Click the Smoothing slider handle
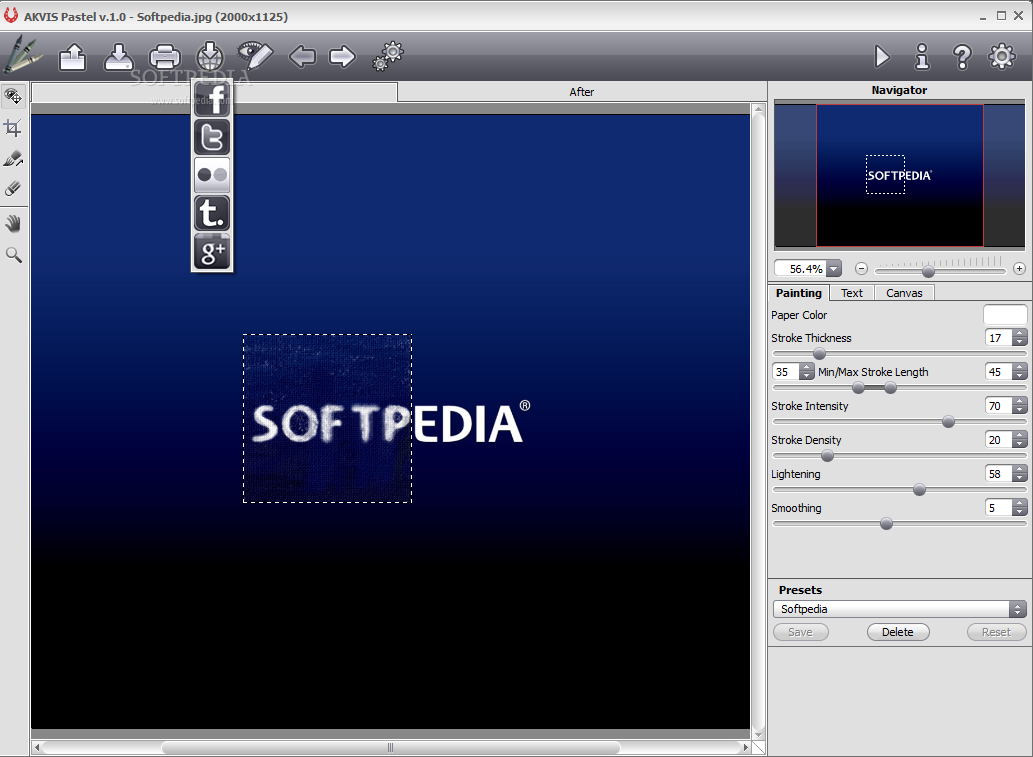This screenshot has height=757, width=1033. tap(887, 524)
